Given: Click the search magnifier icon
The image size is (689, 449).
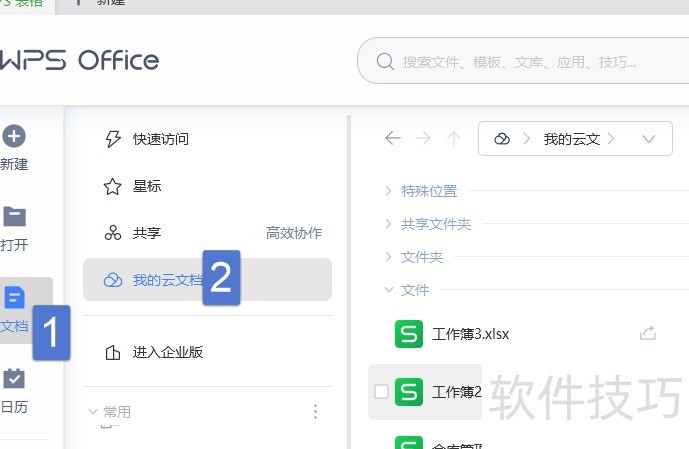Looking at the screenshot, I should (x=385, y=62).
